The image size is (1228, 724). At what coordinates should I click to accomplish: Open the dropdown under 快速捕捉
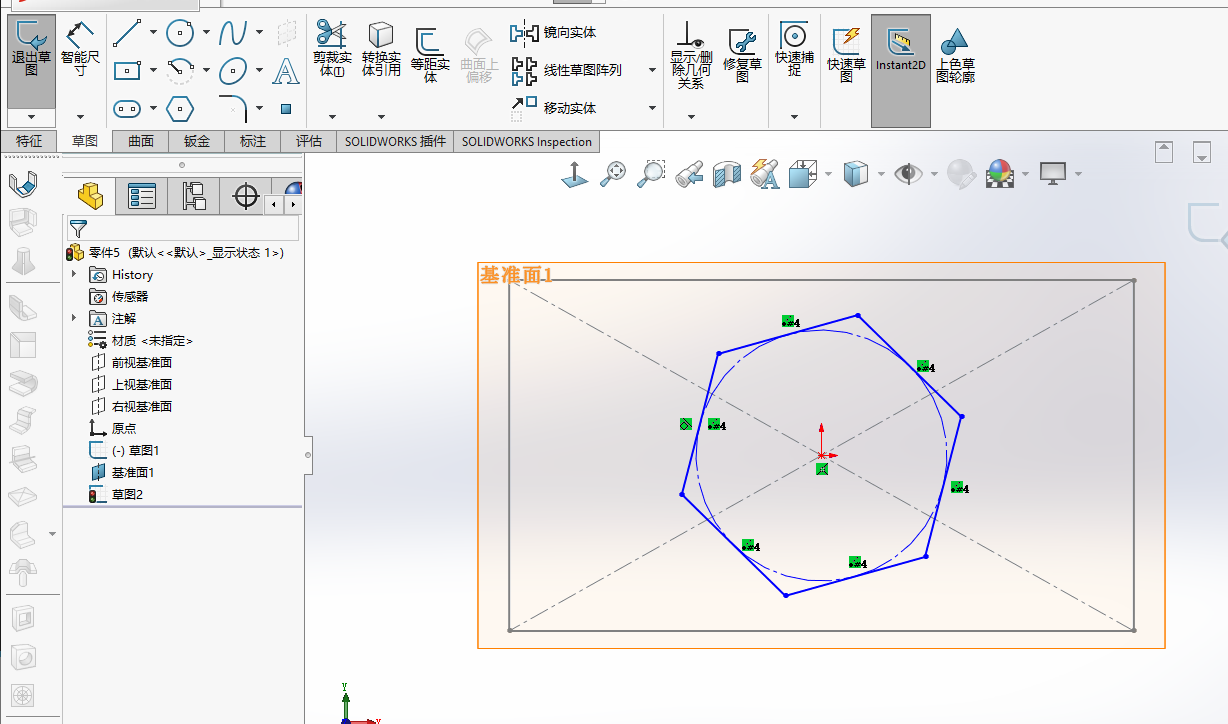pyautogui.click(x=794, y=117)
